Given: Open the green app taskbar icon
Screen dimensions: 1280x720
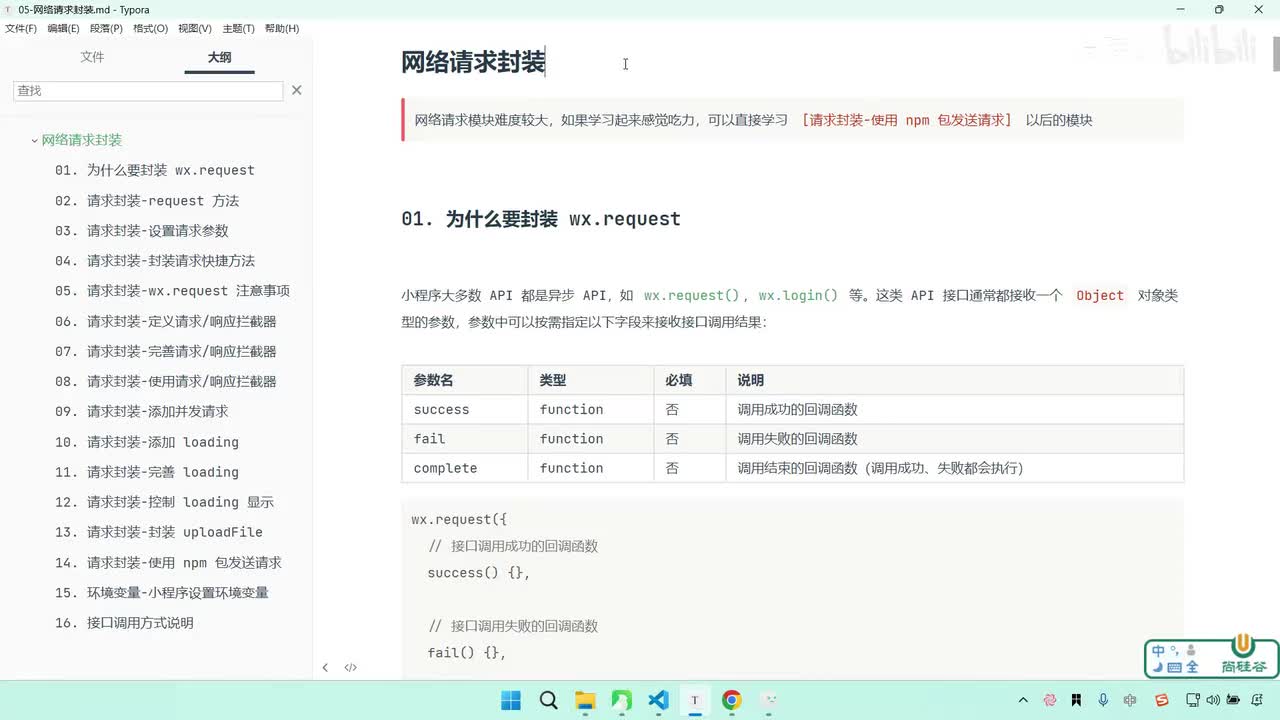Looking at the screenshot, I should (x=621, y=700).
